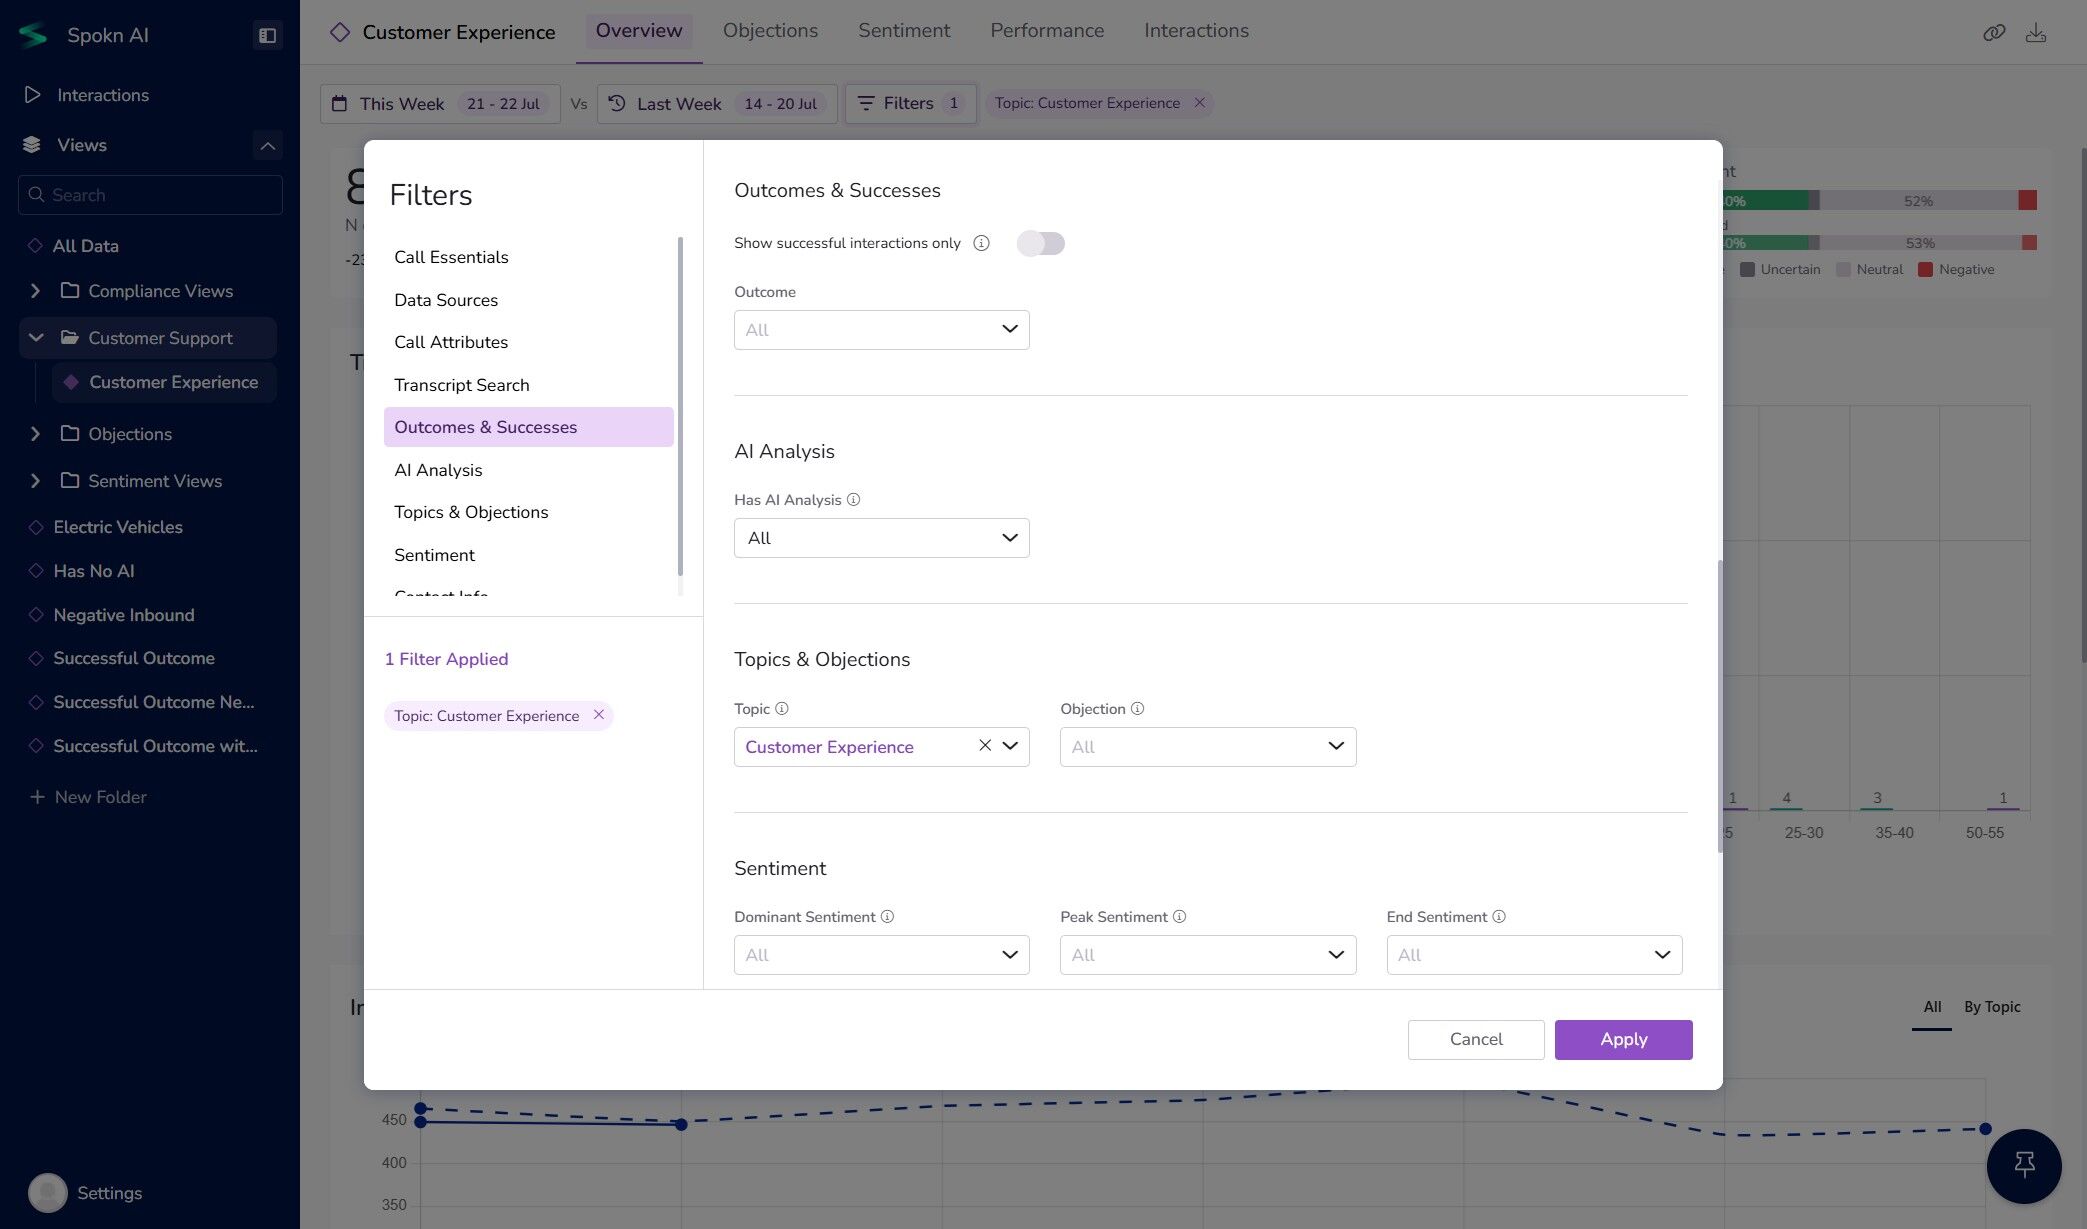The height and width of the screenshot is (1229, 2087).
Task: Click the download export icon
Action: (x=2035, y=33)
